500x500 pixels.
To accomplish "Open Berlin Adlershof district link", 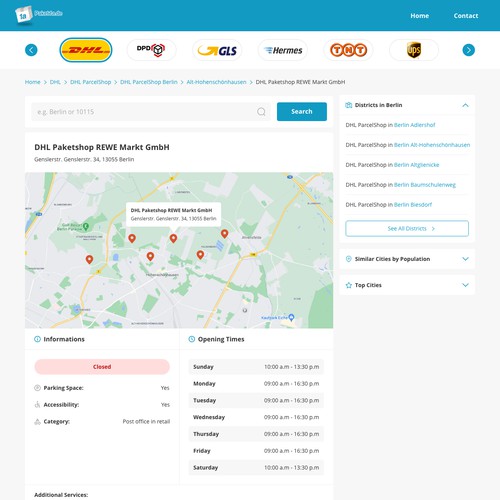I will click(x=414, y=125).
